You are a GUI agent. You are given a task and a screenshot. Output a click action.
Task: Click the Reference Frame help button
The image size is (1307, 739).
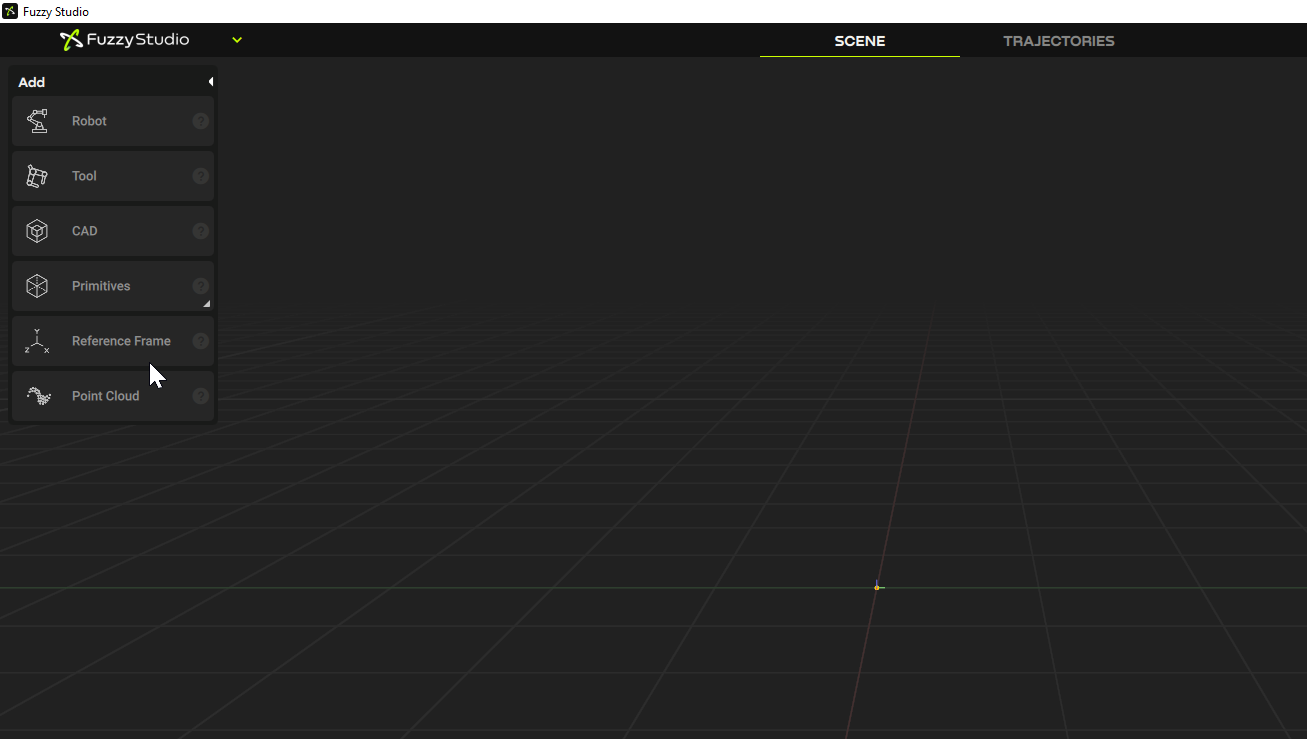[199, 341]
